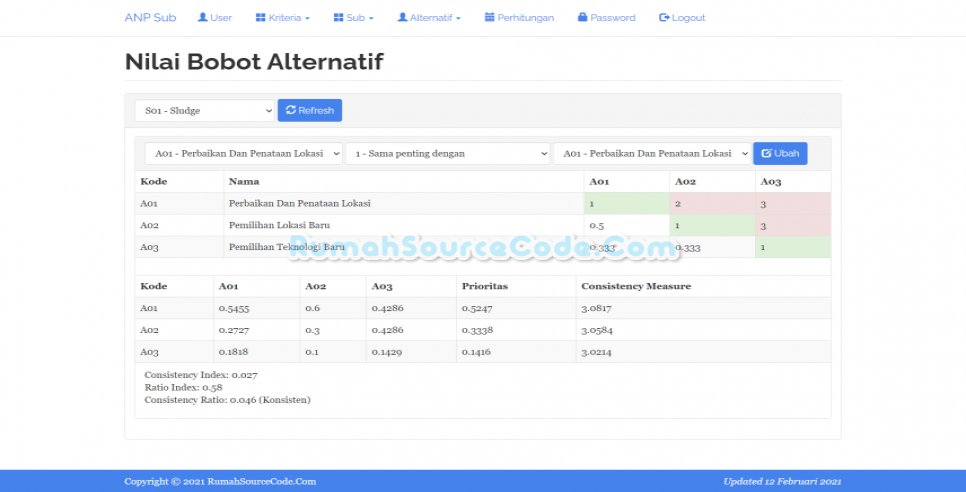
Task: Click the 0.5 cell in row A02
Action: (x=627, y=225)
